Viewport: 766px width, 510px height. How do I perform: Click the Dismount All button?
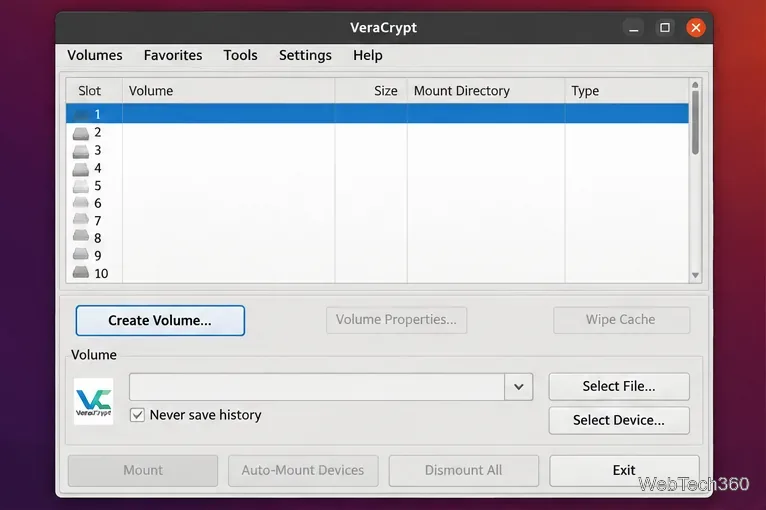coord(464,470)
